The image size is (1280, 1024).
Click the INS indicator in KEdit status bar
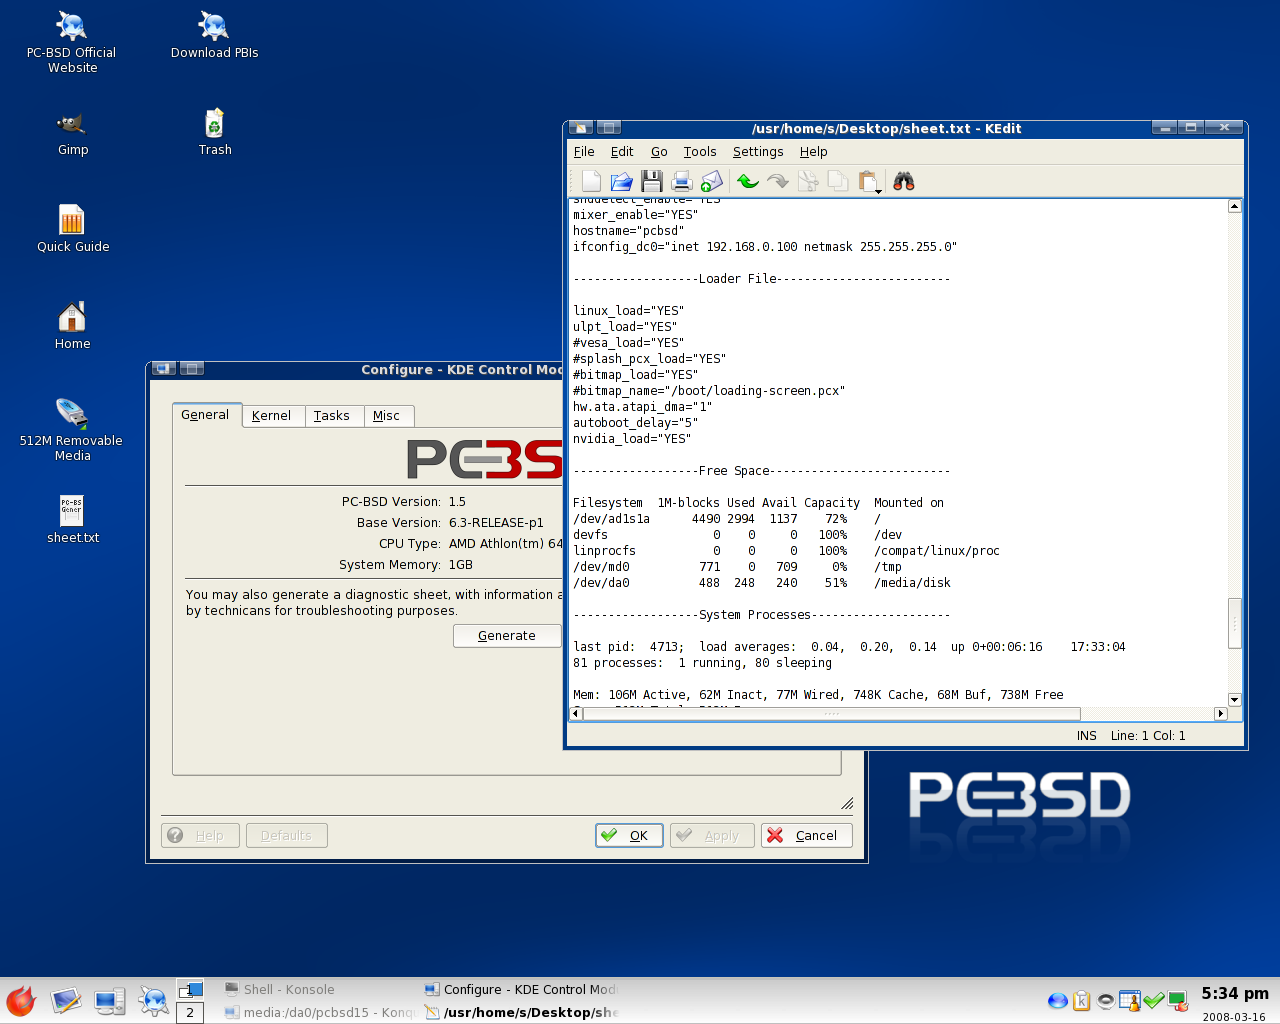coord(1087,736)
